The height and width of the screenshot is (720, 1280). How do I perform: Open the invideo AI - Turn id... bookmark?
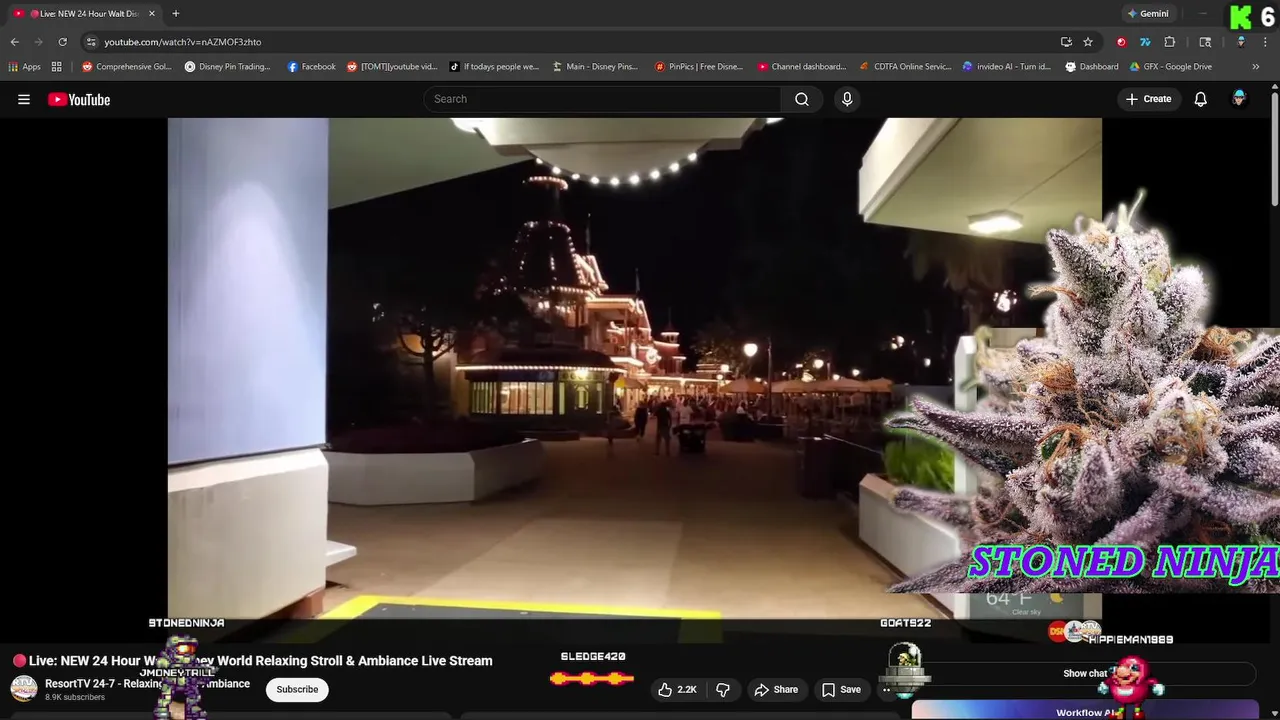click(1007, 67)
